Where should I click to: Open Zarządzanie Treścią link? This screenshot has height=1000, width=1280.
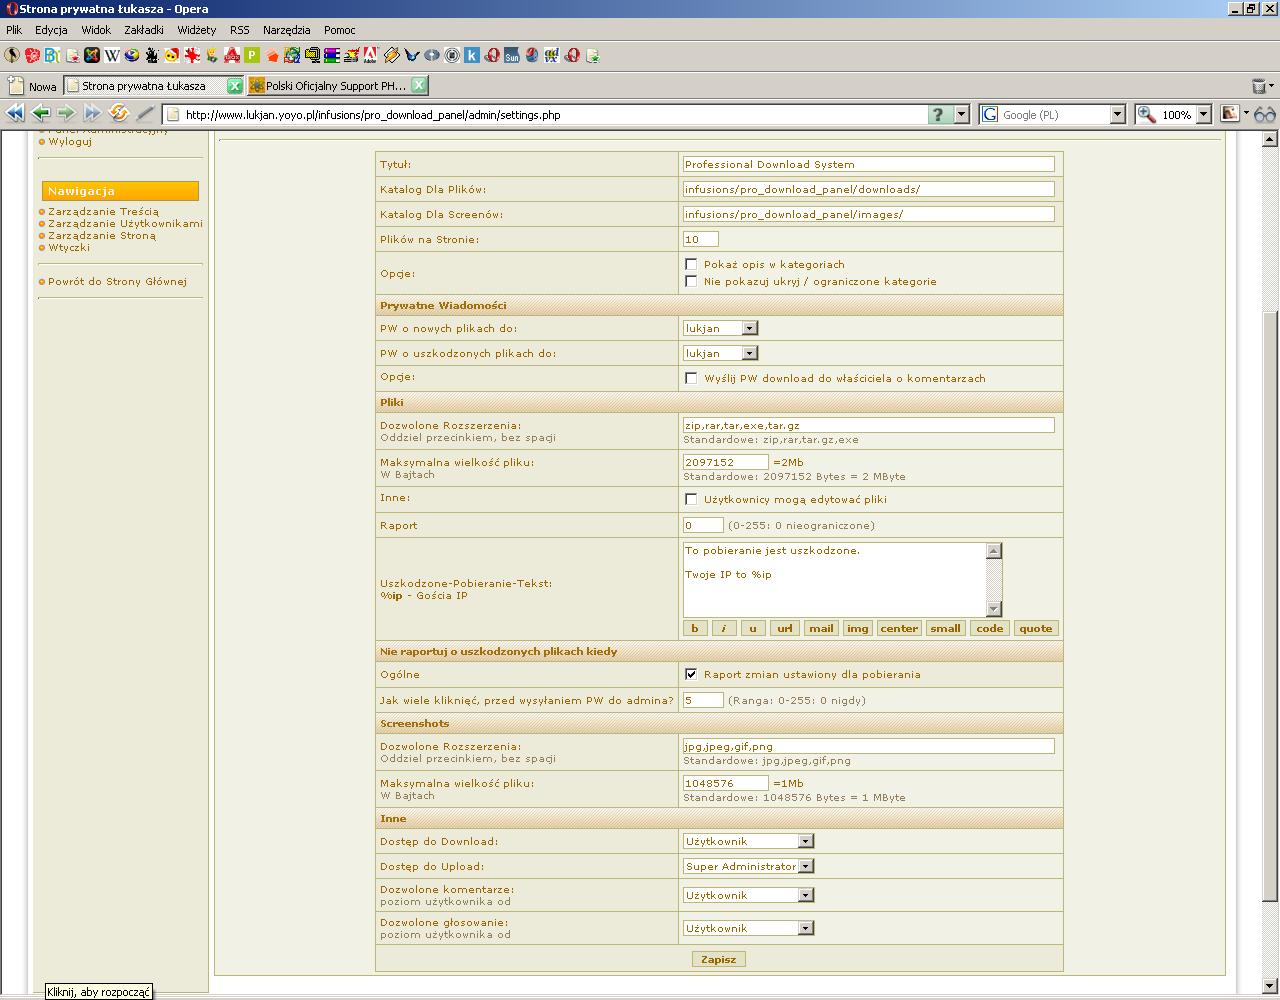click(x=103, y=211)
